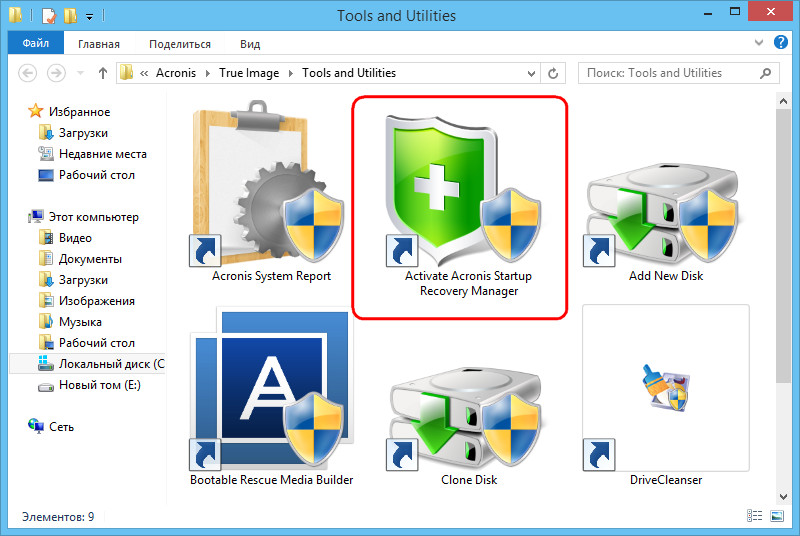Open Загрузки under Этот компьютер
This screenshot has width=800, height=536.
click(x=83, y=280)
